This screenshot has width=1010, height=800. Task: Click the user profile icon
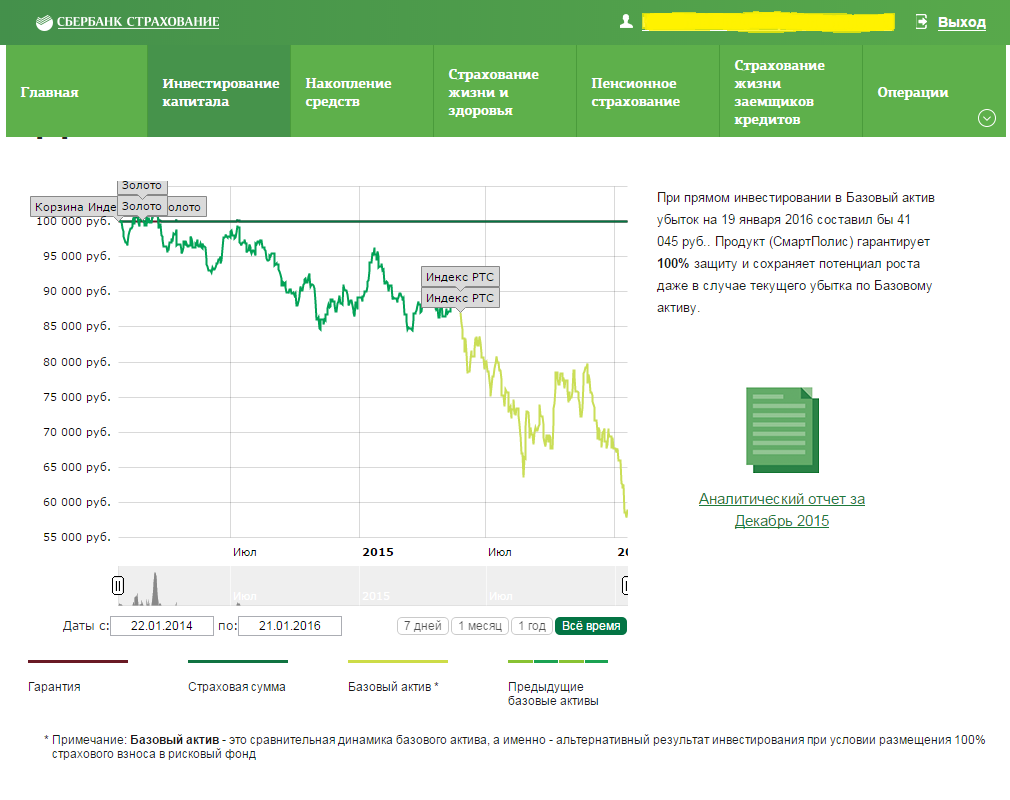click(x=626, y=21)
